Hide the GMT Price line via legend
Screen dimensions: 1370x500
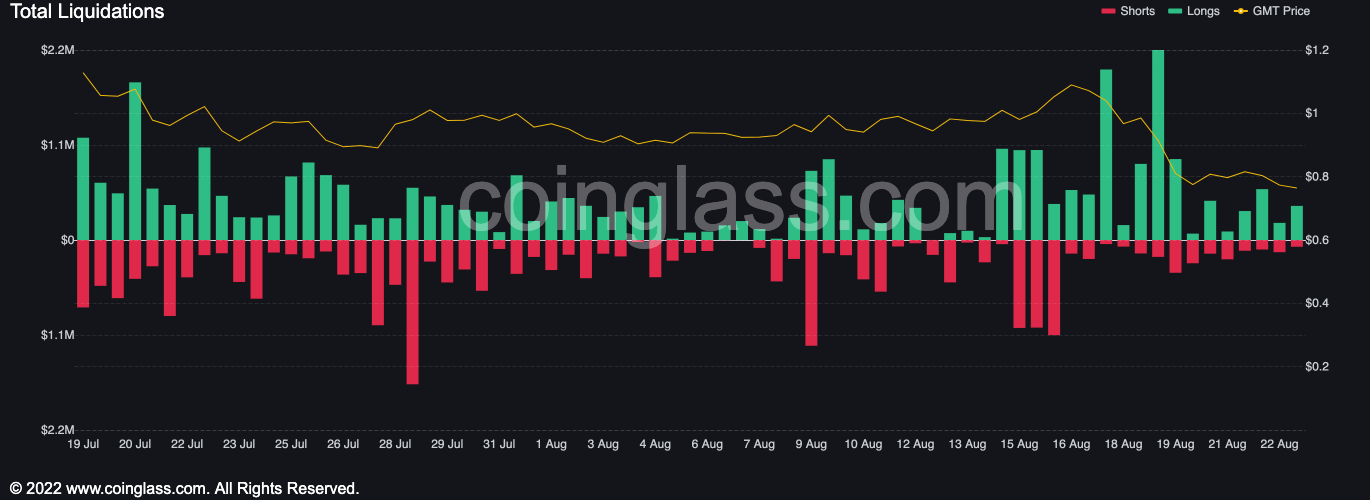(1281, 11)
